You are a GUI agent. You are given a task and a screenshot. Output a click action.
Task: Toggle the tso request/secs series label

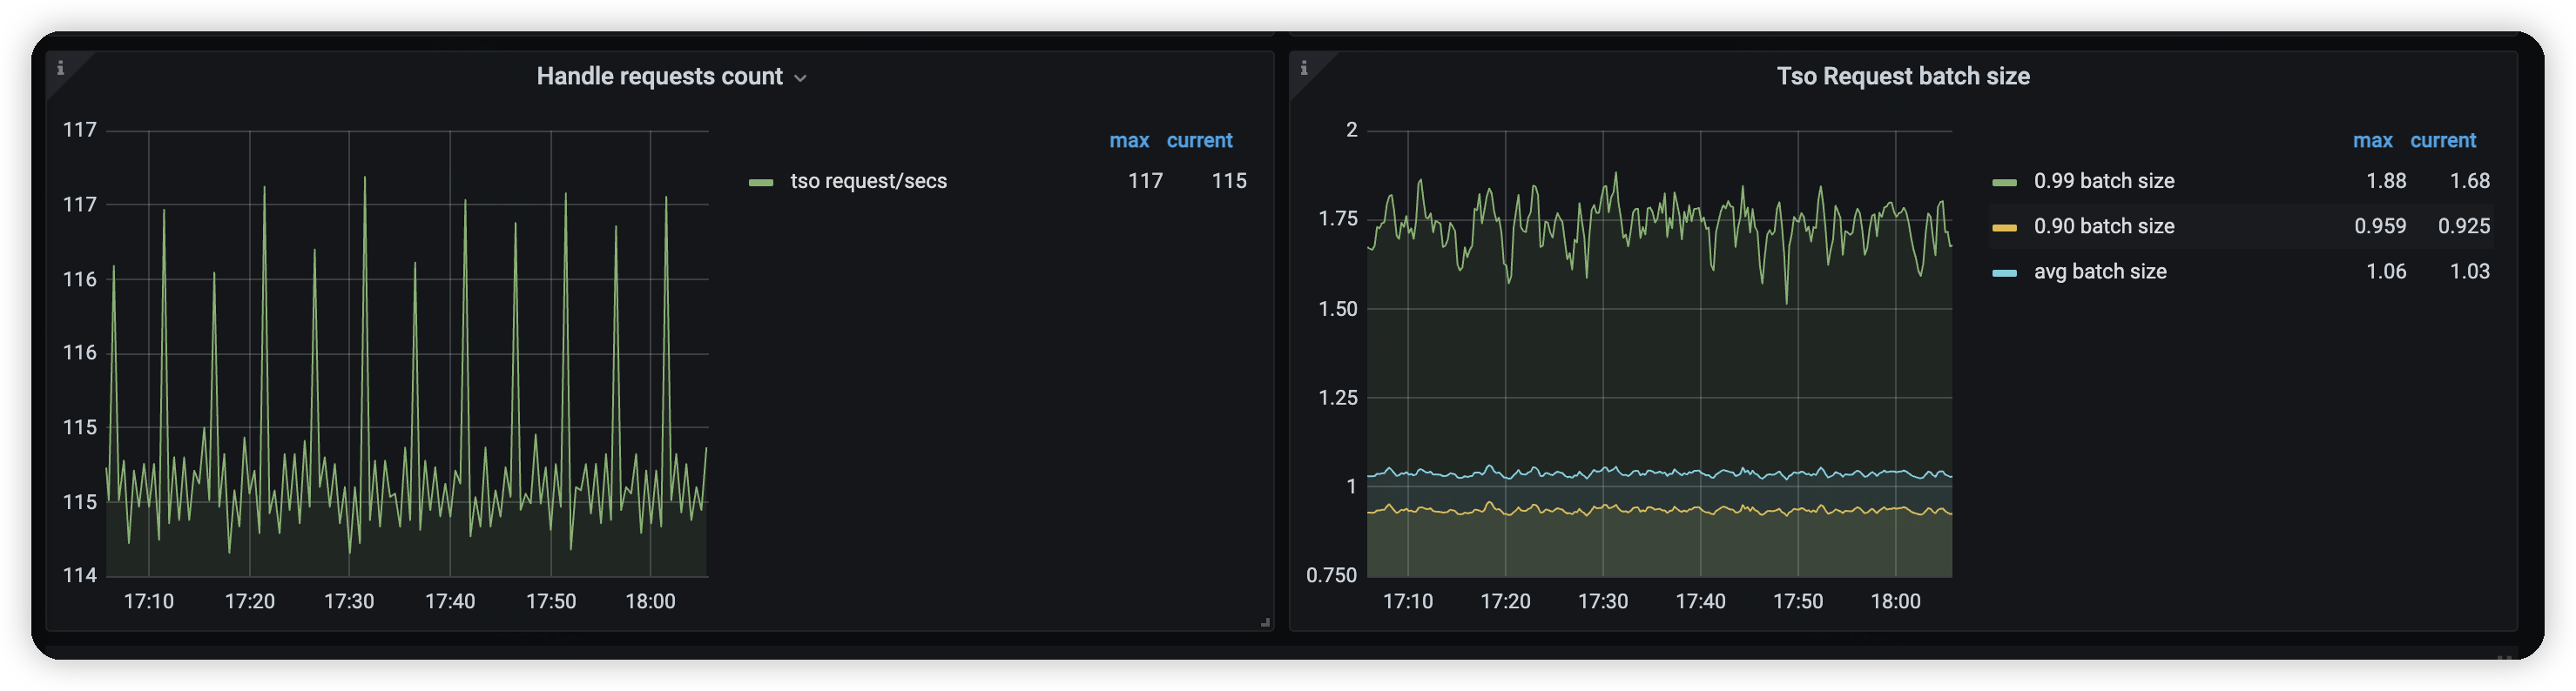click(868, 181)
